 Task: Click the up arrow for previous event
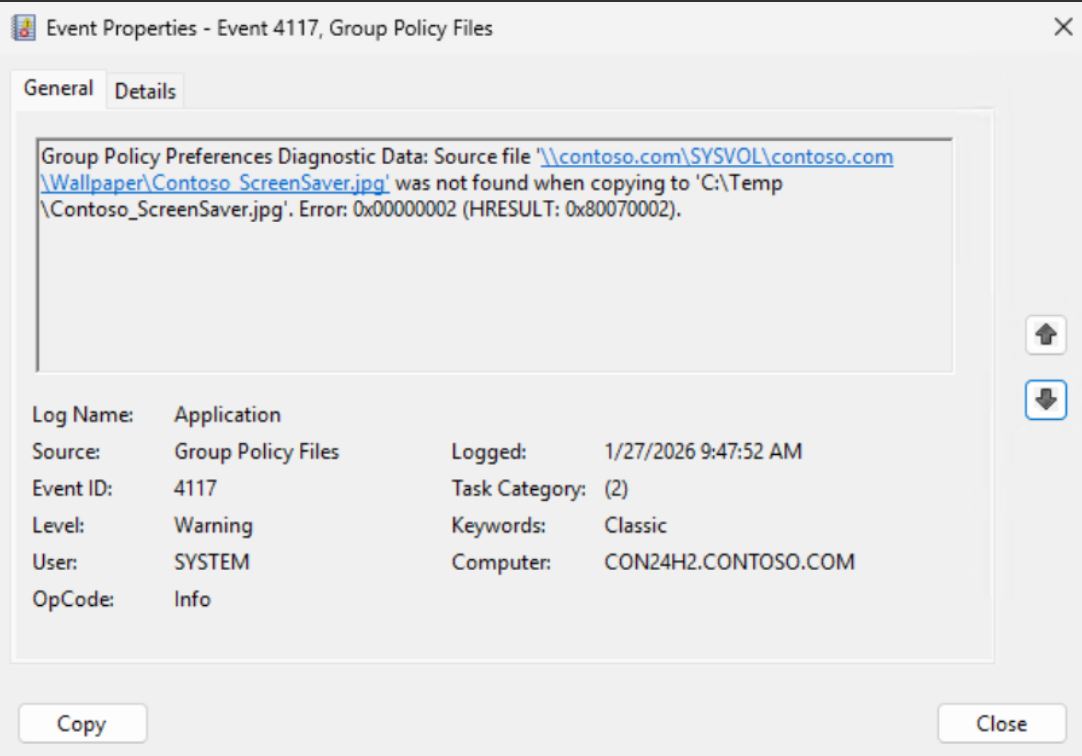tap(1045, 338)
